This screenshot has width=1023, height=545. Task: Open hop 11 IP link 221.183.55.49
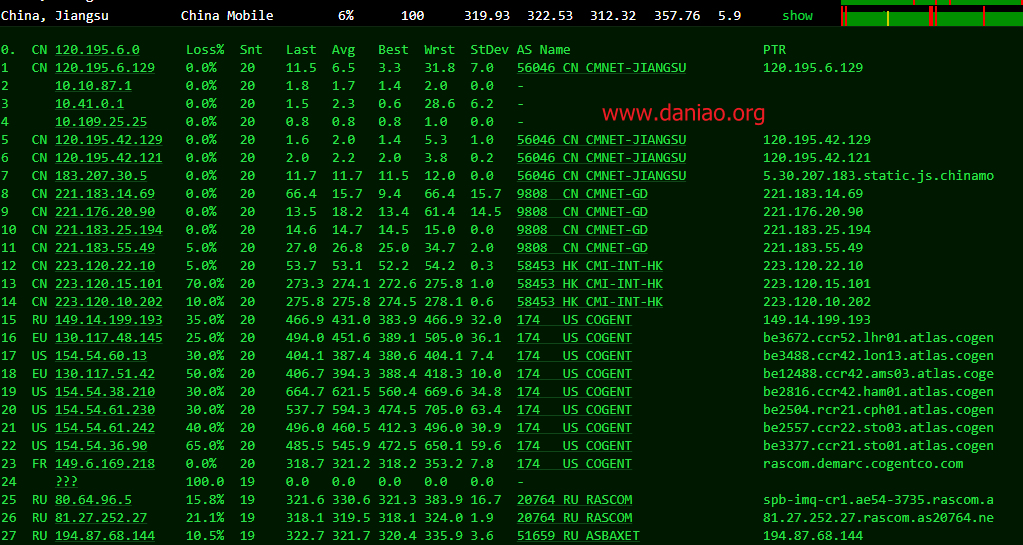pos(105,248)
